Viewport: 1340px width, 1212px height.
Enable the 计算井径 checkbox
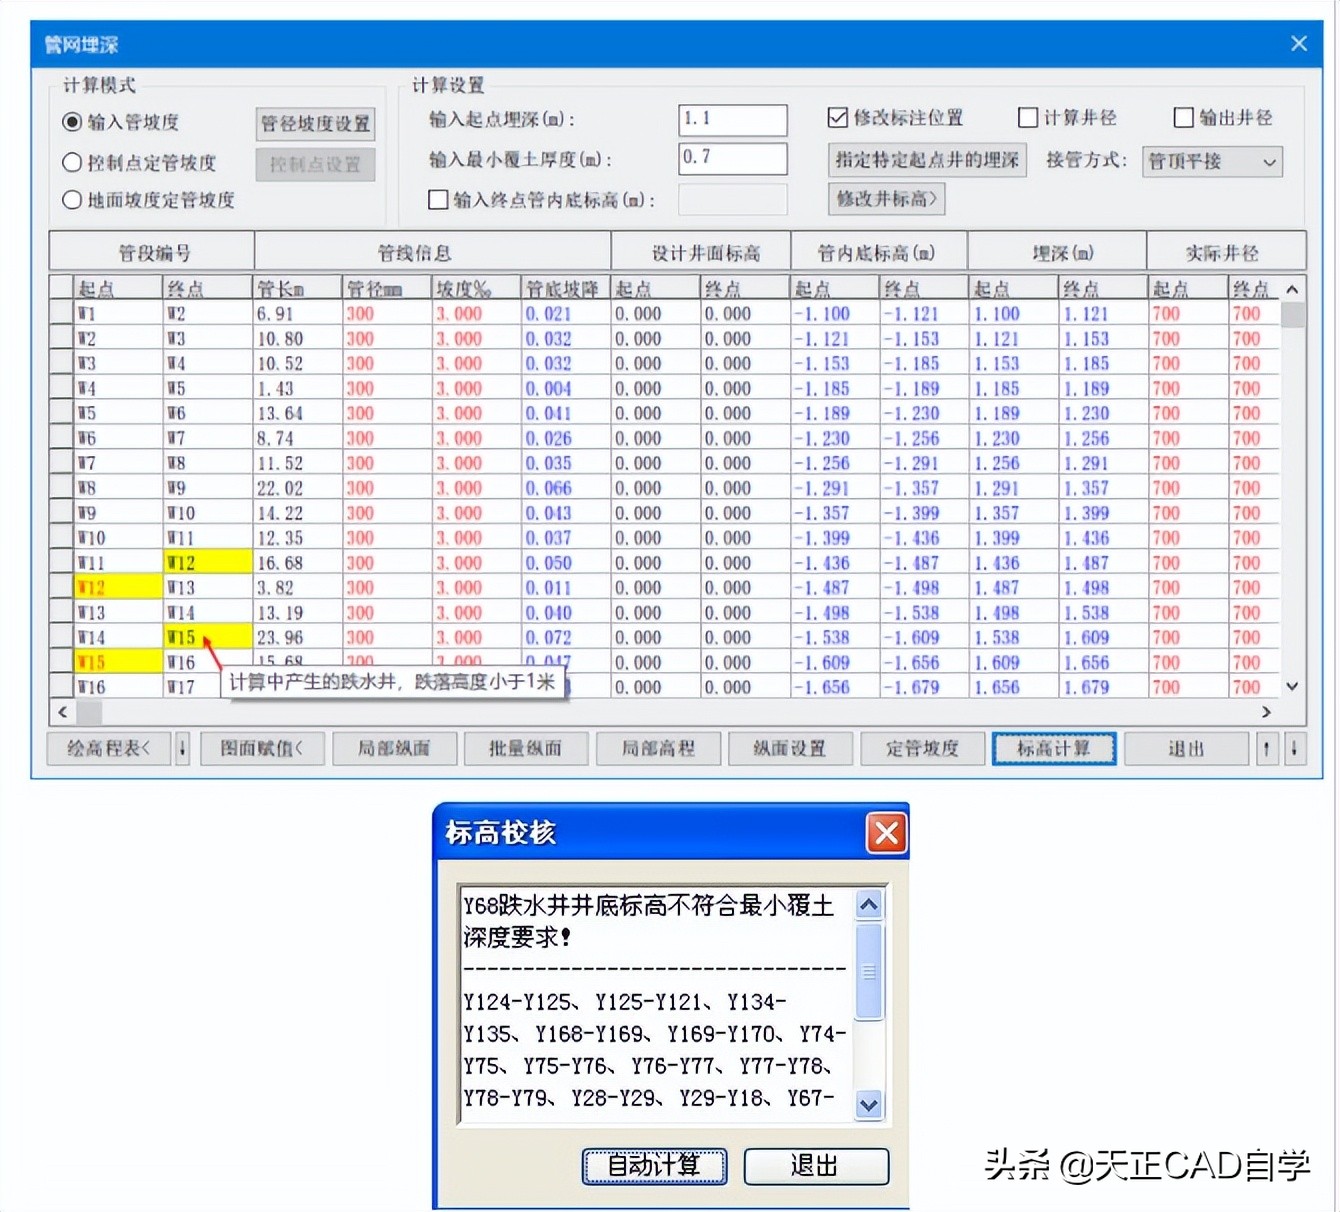[x=1028, y=118]
